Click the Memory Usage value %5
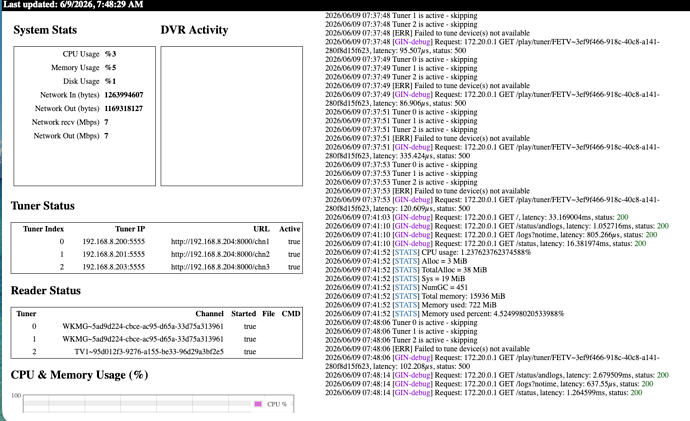Viewport: 690px width, 421px height. [110, 67]
